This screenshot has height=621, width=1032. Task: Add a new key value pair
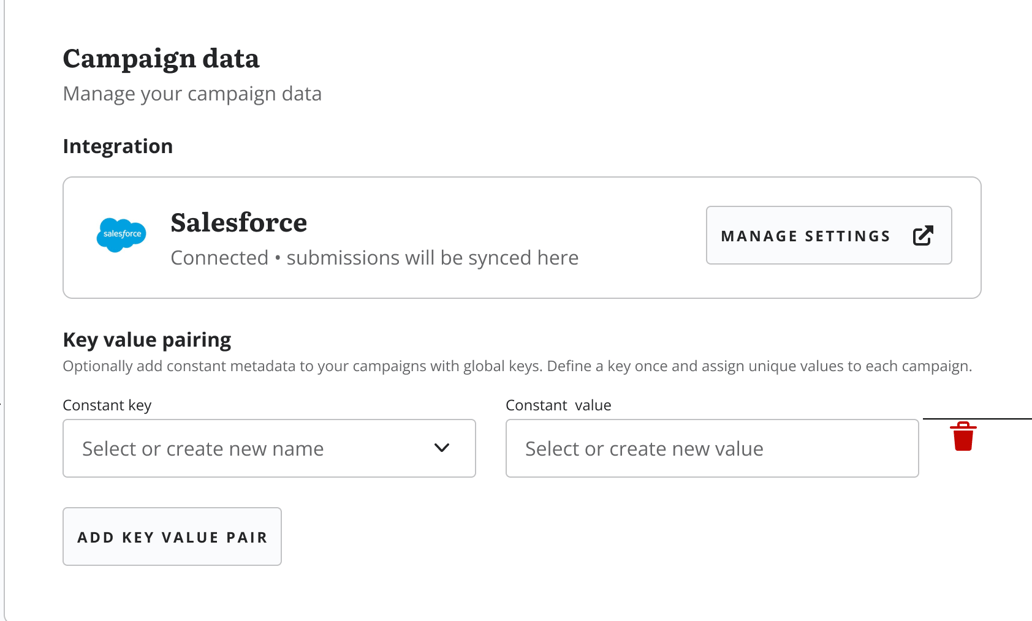pyautogui.click(x=172, y=536)
